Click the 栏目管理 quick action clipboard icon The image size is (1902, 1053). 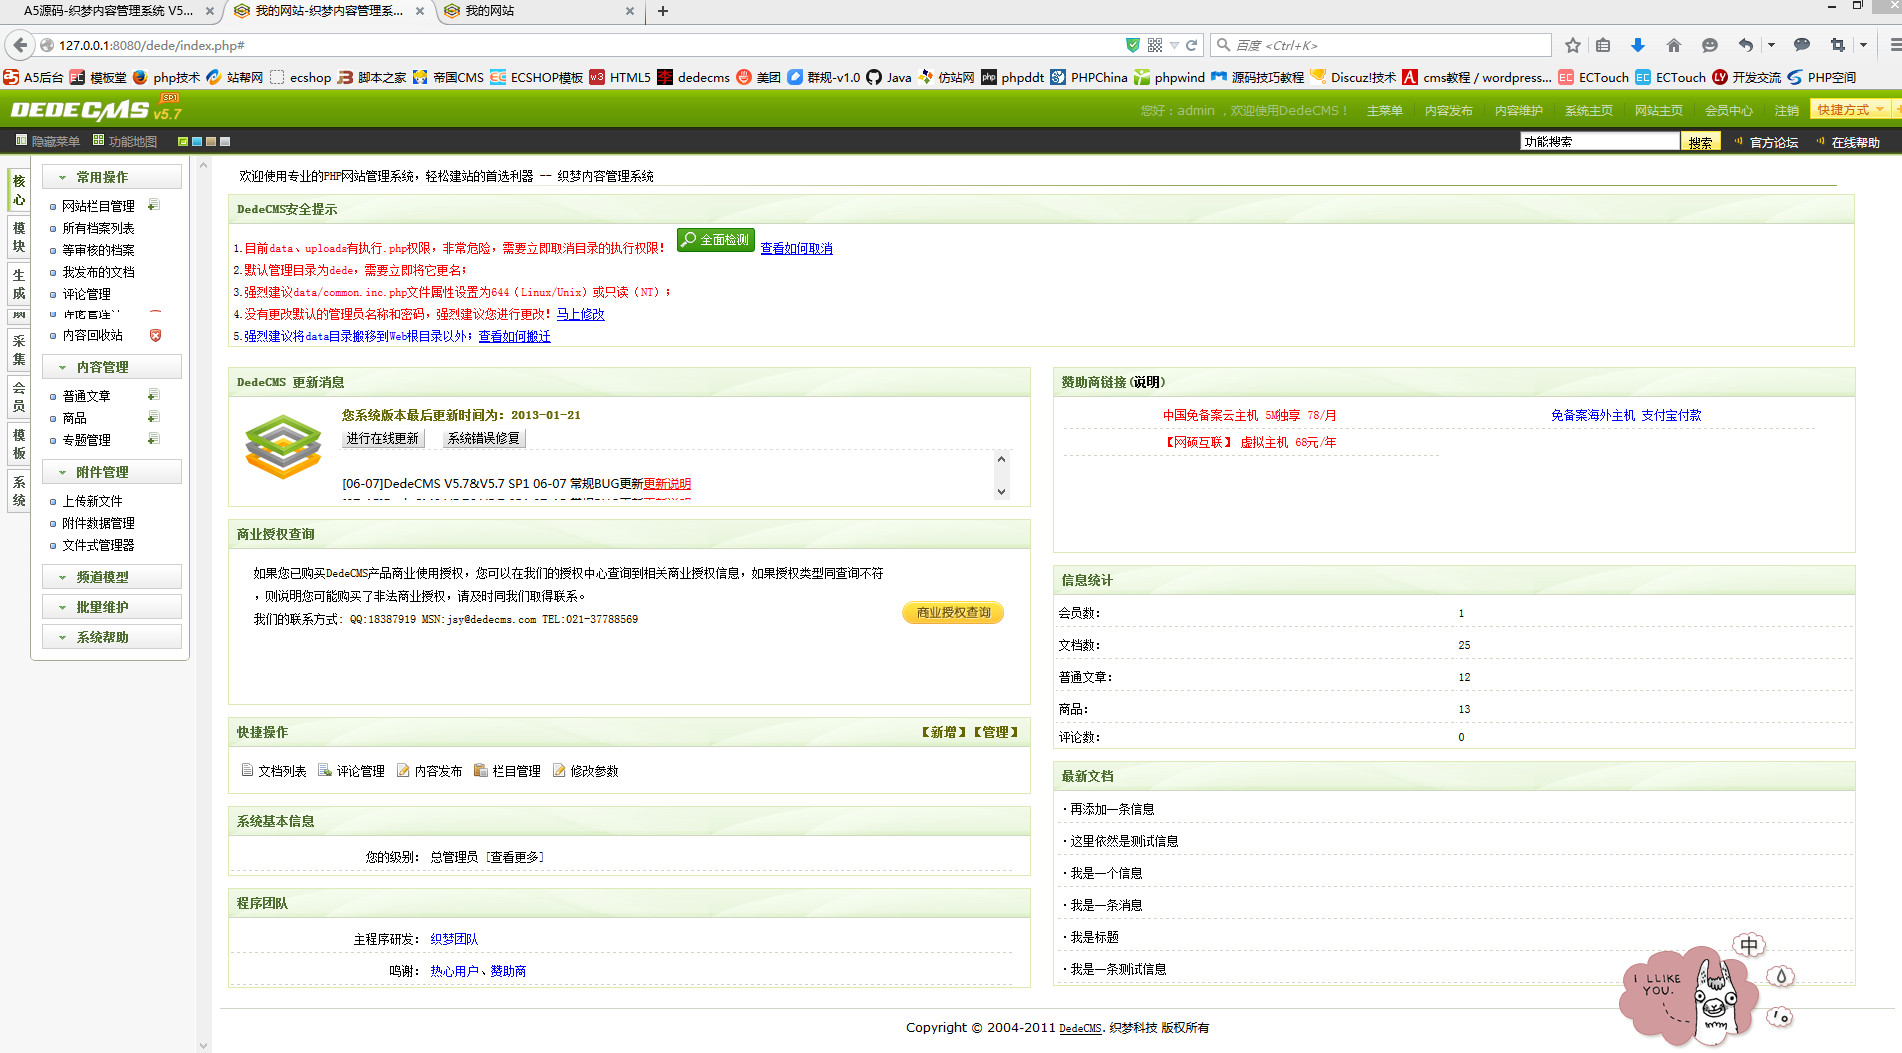(x=481, y=770)
